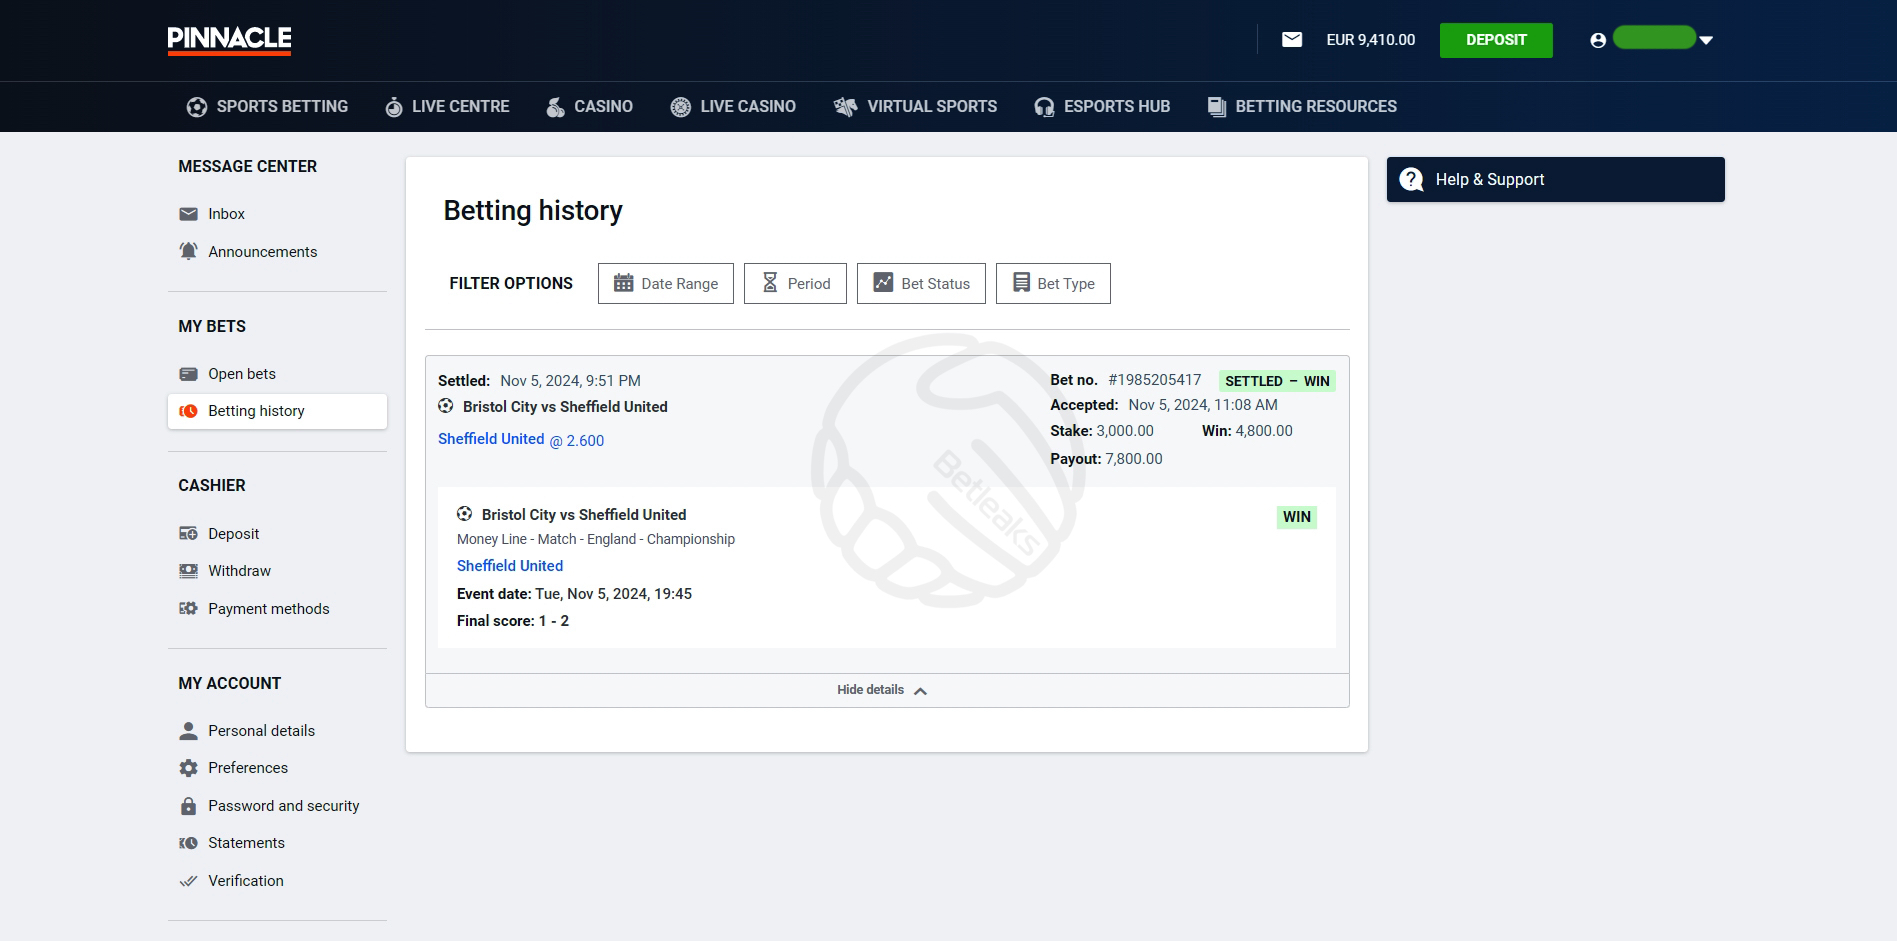Open Announcements
Image resolution: width=1897 pixels, height=941 pixels.
point(262,252)
